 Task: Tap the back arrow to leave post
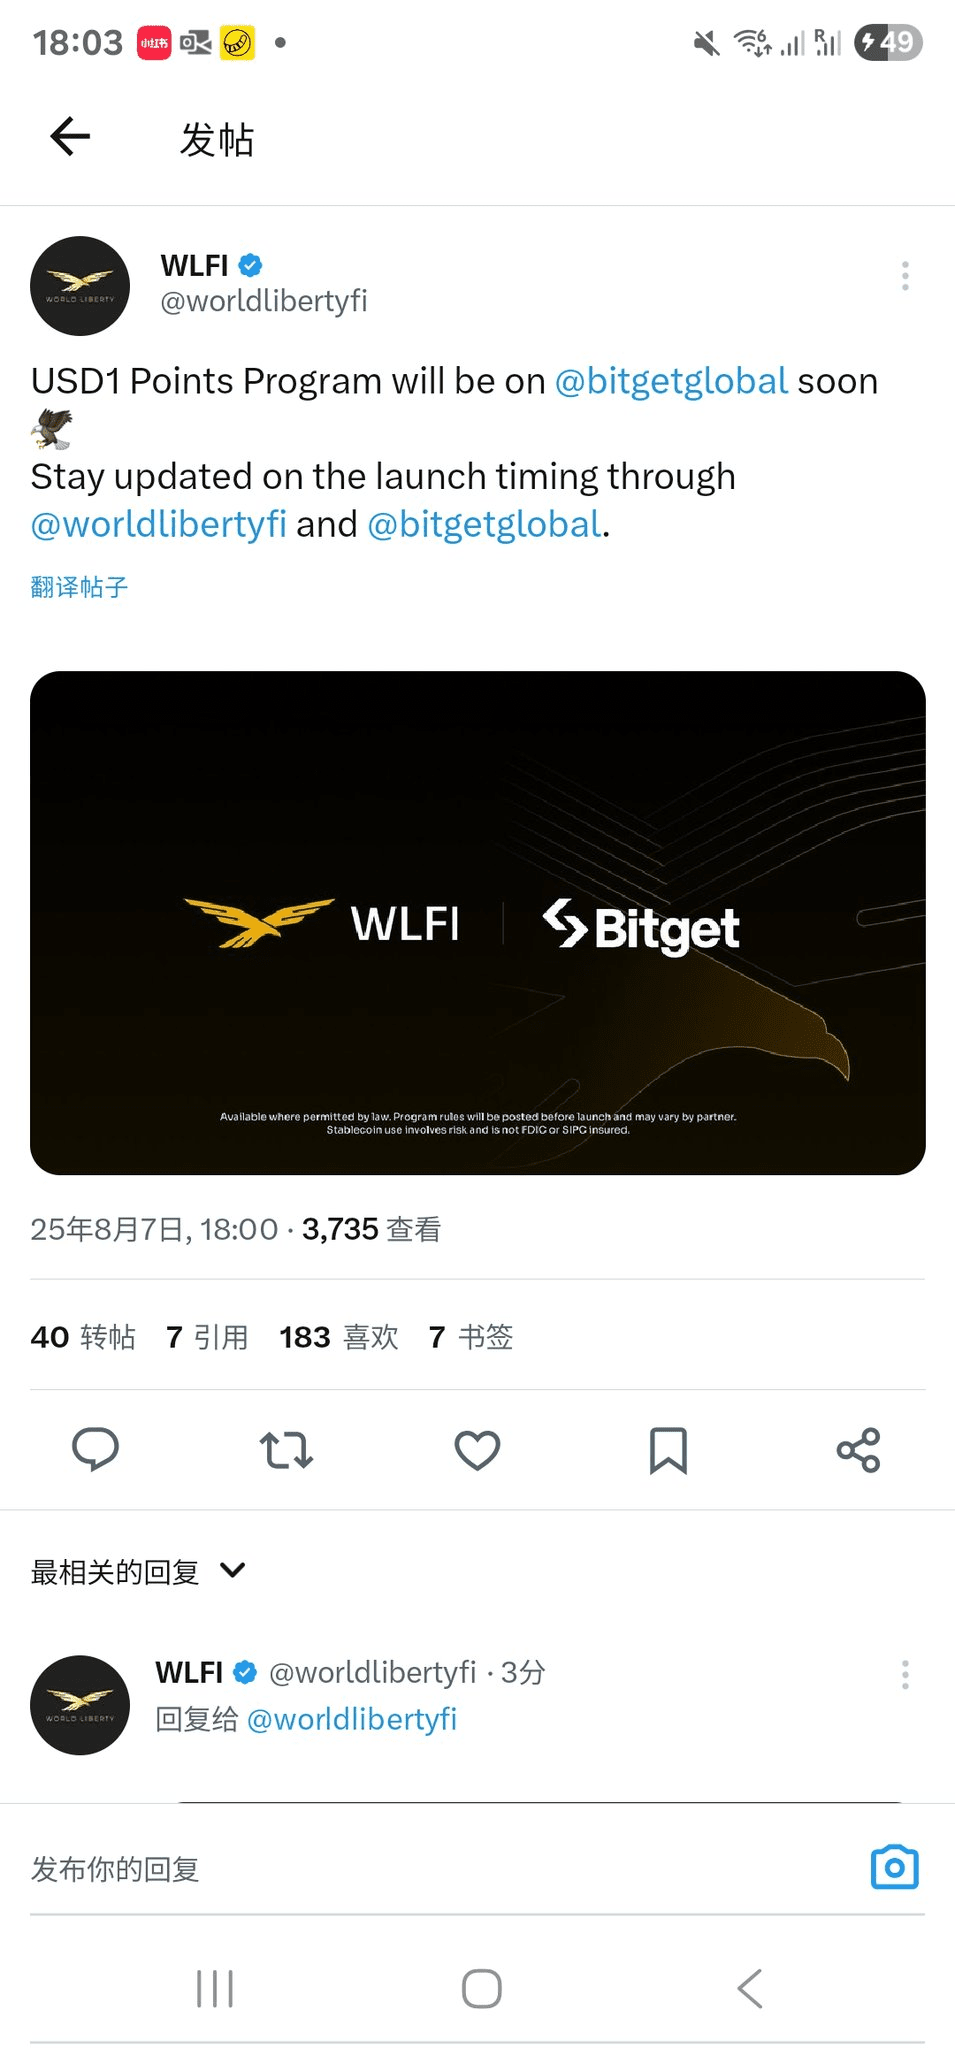pos(70,137)
